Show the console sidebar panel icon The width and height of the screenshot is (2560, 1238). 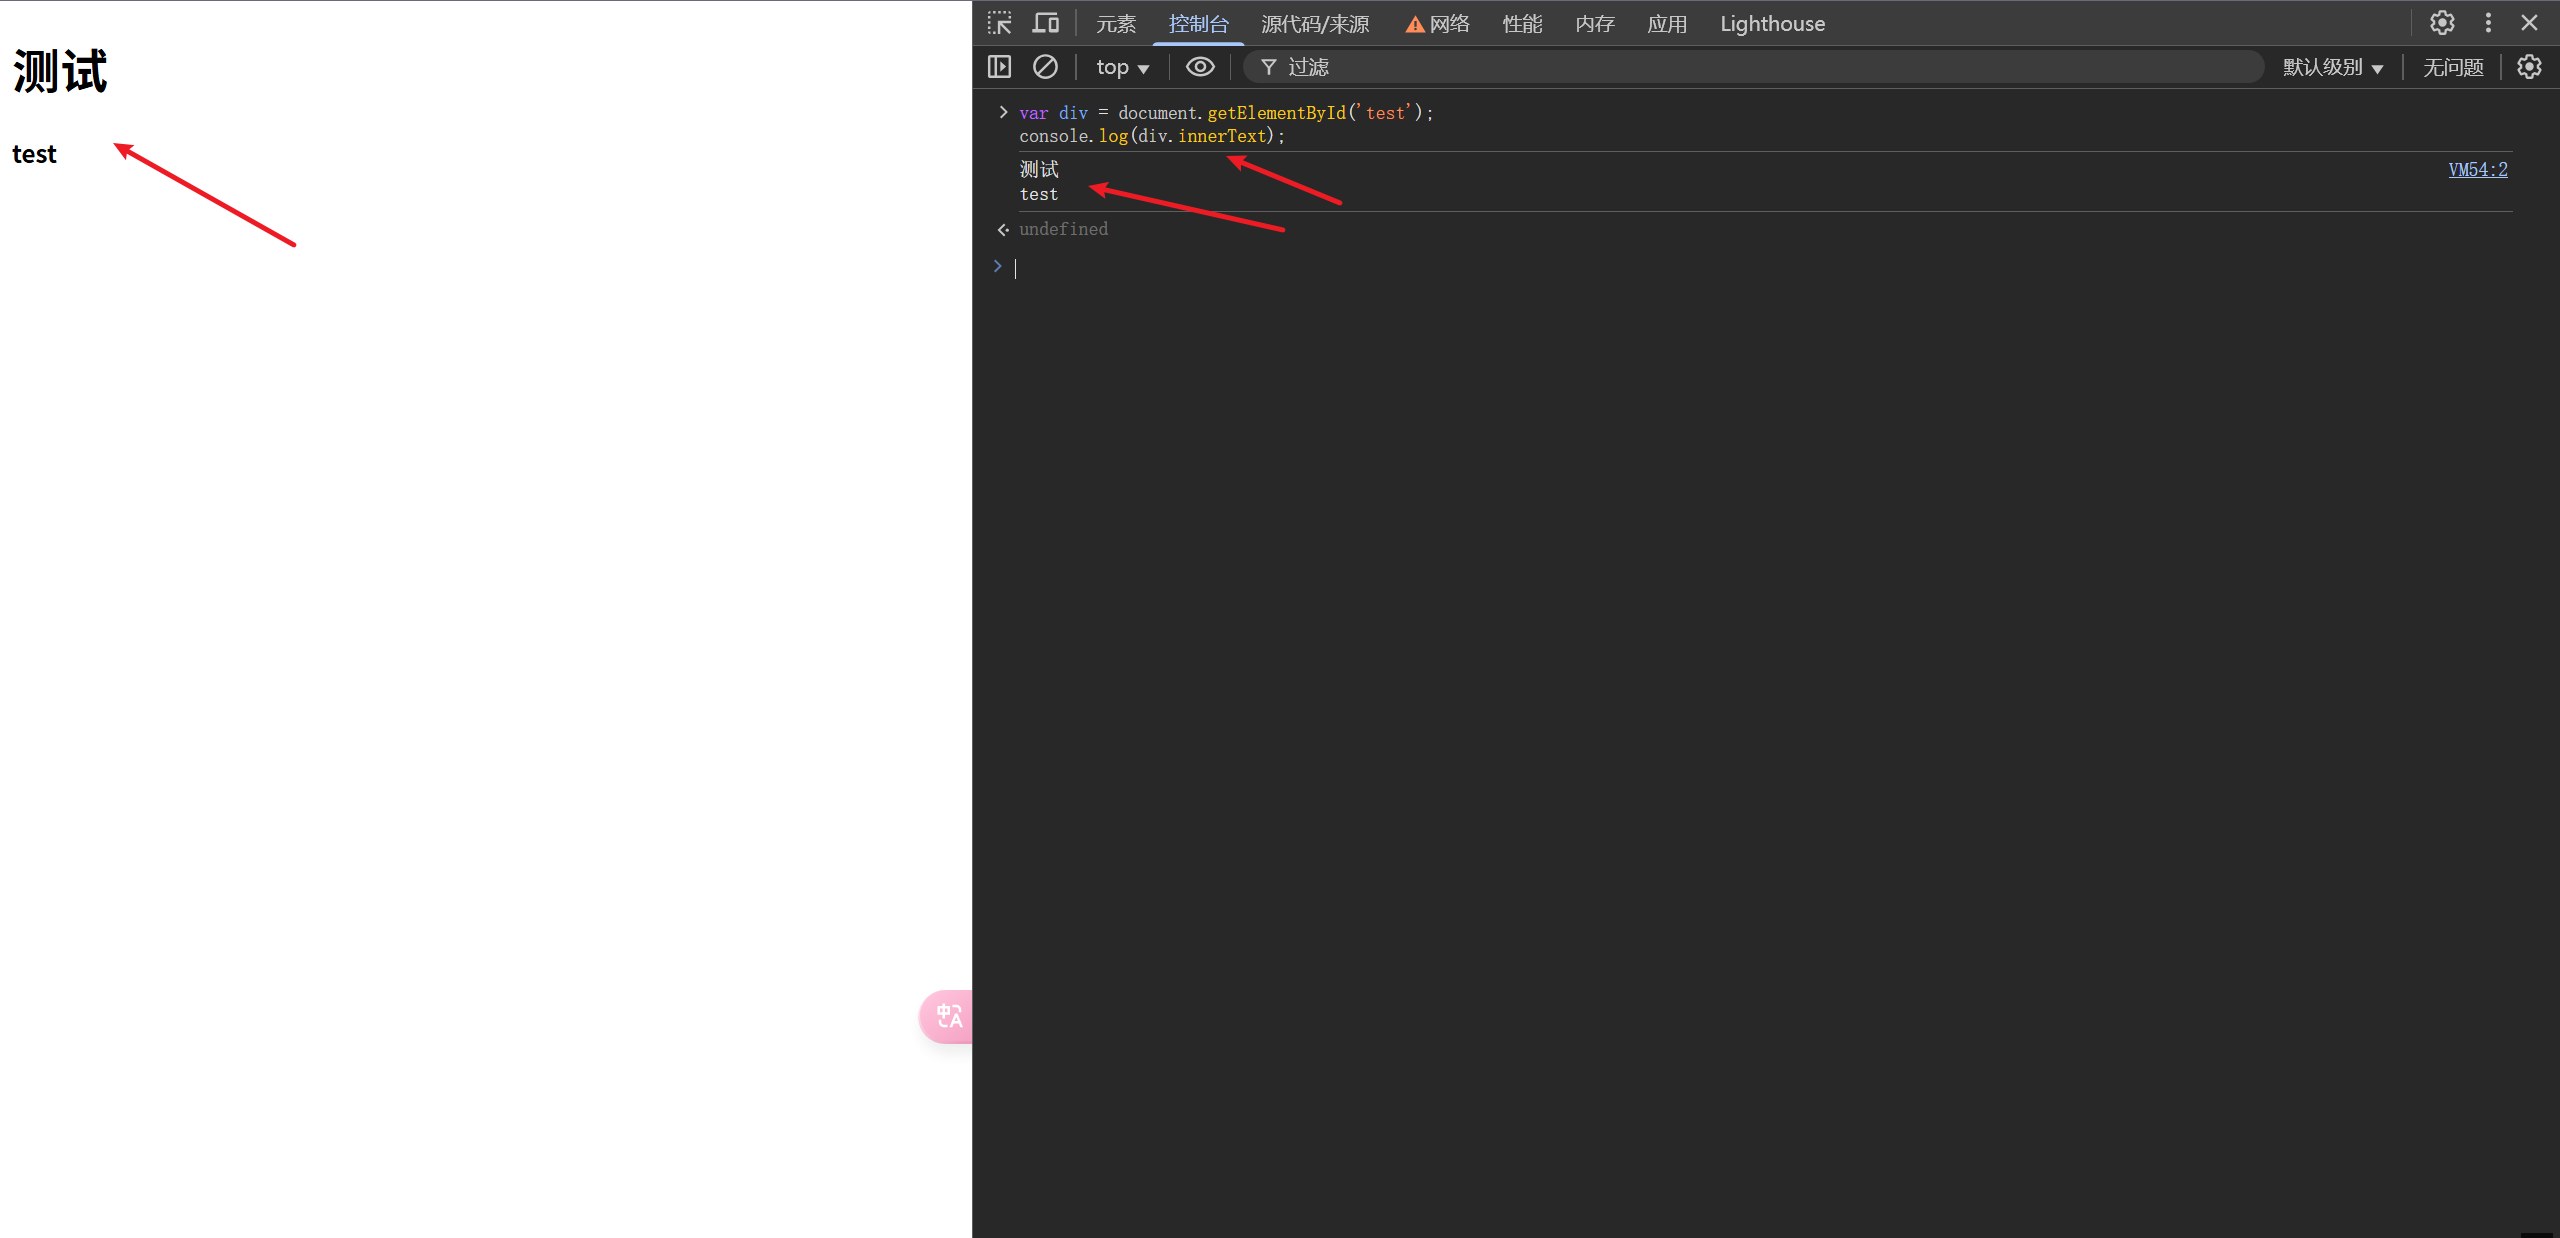pyautogui.click(x=999, y=67)
